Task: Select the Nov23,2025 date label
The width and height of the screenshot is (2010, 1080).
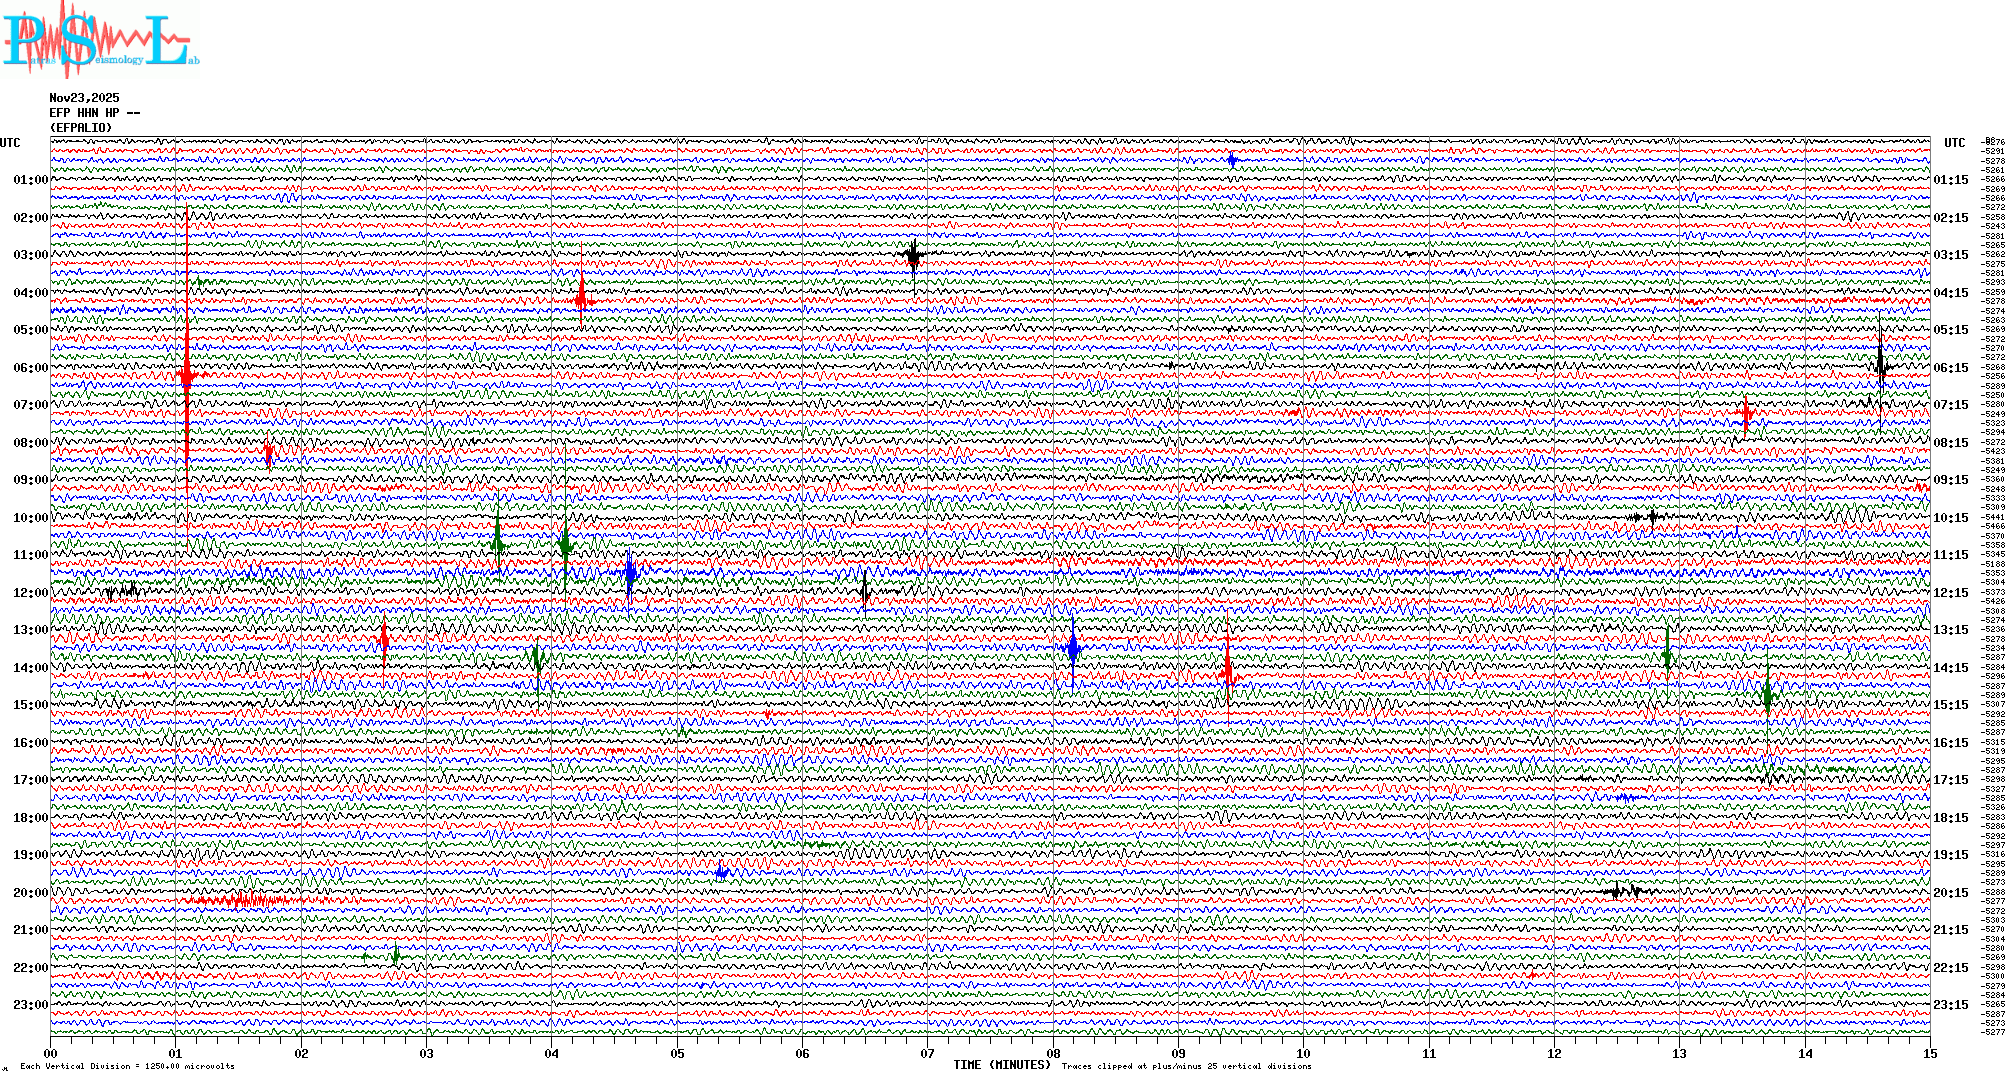Action: tap(84, 98)
